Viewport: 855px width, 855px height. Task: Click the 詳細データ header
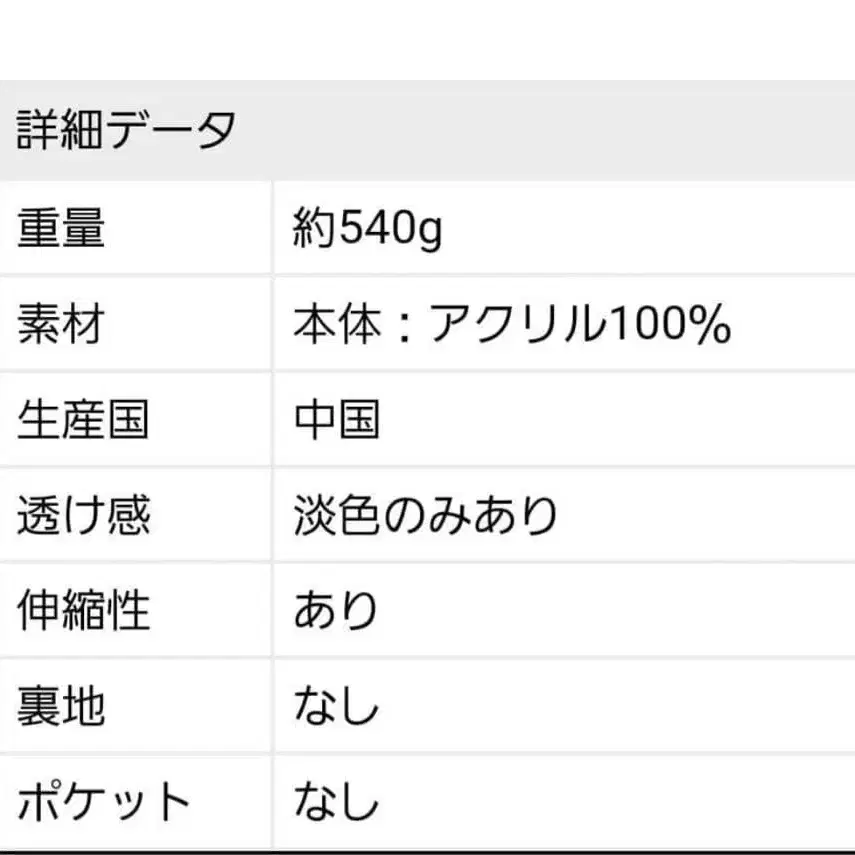click(x=127, y=131)
